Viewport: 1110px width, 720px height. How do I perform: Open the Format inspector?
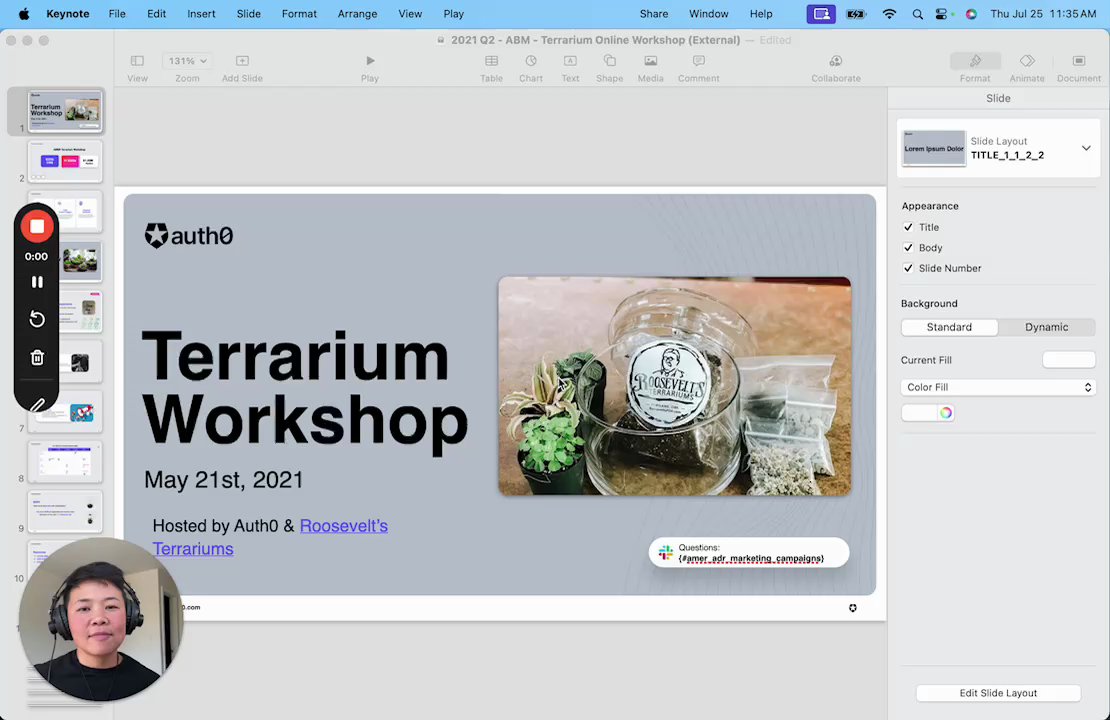975,62
